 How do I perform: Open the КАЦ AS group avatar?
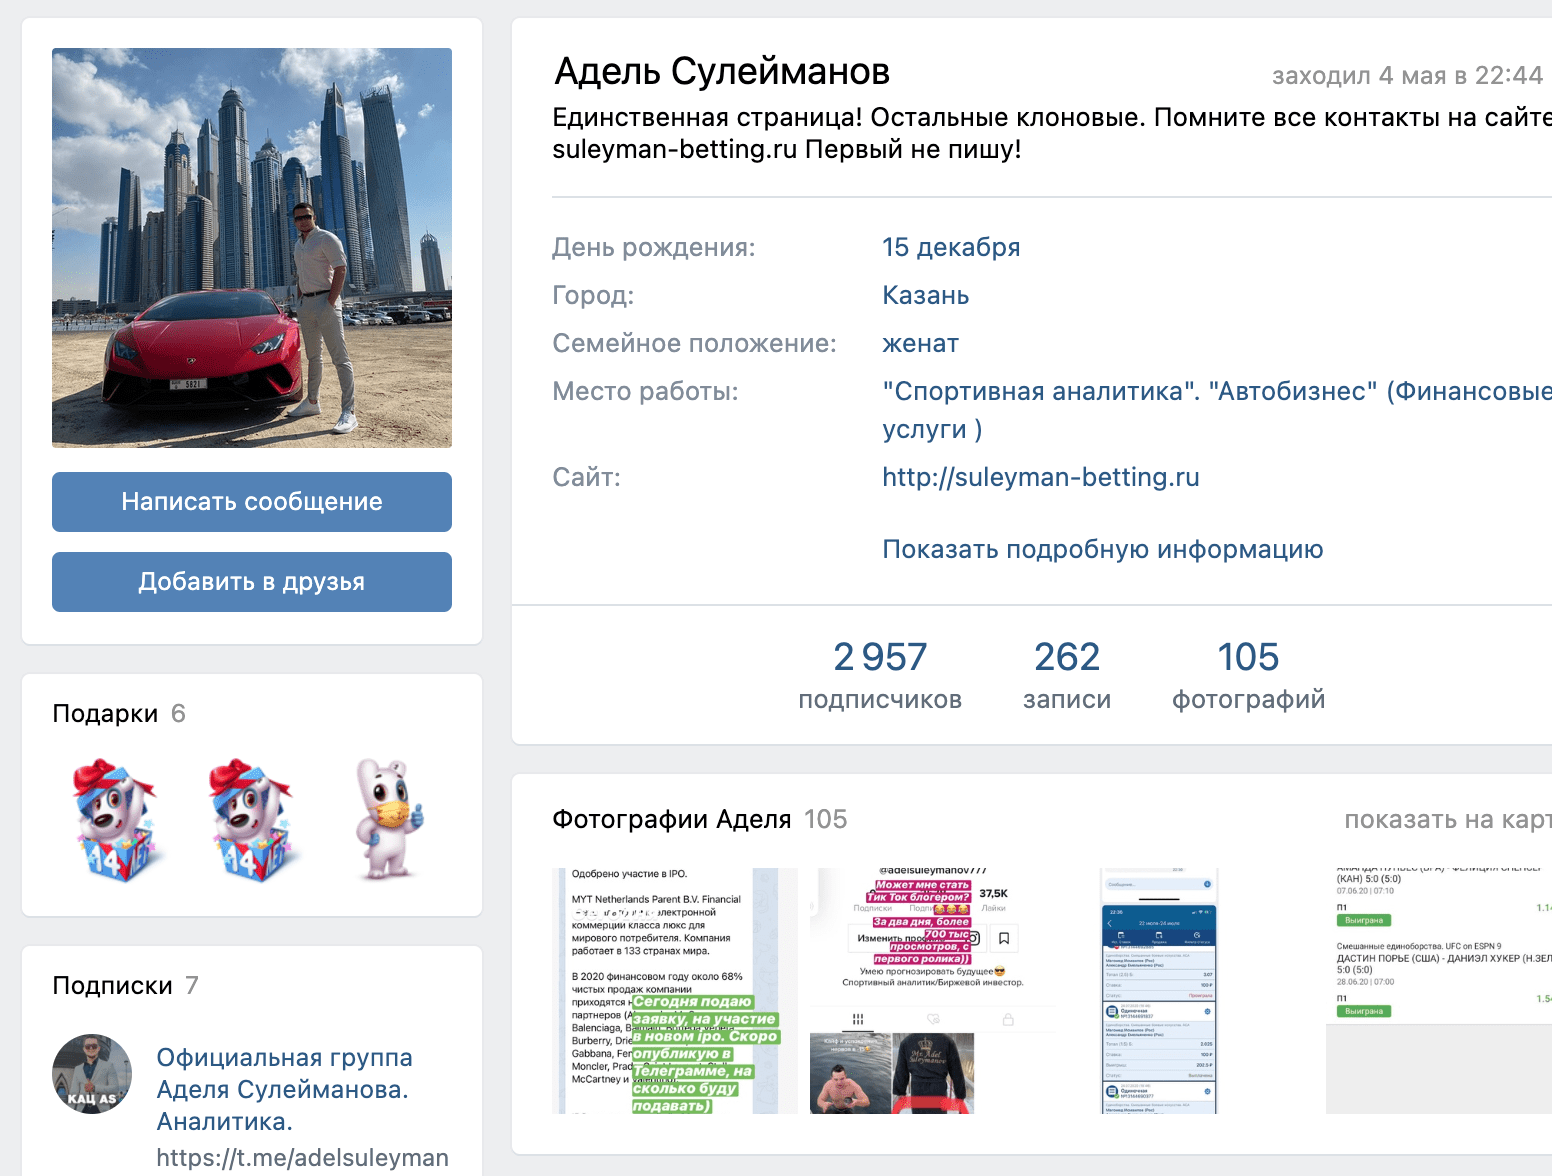(92, 1074)
